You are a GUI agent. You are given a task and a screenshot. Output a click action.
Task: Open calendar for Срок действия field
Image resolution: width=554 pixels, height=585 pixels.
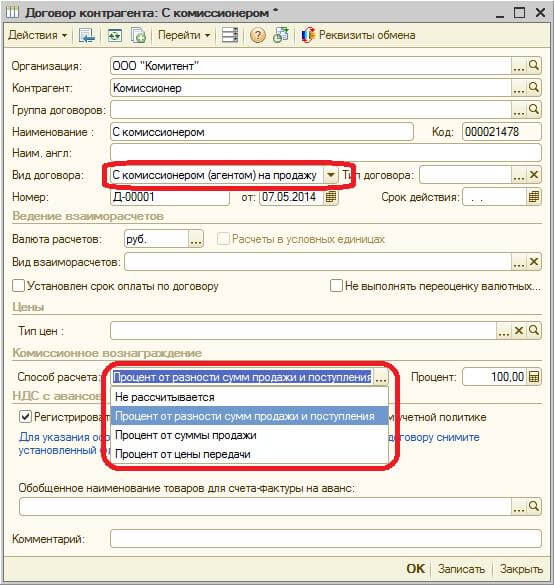(x=533, y=197)
